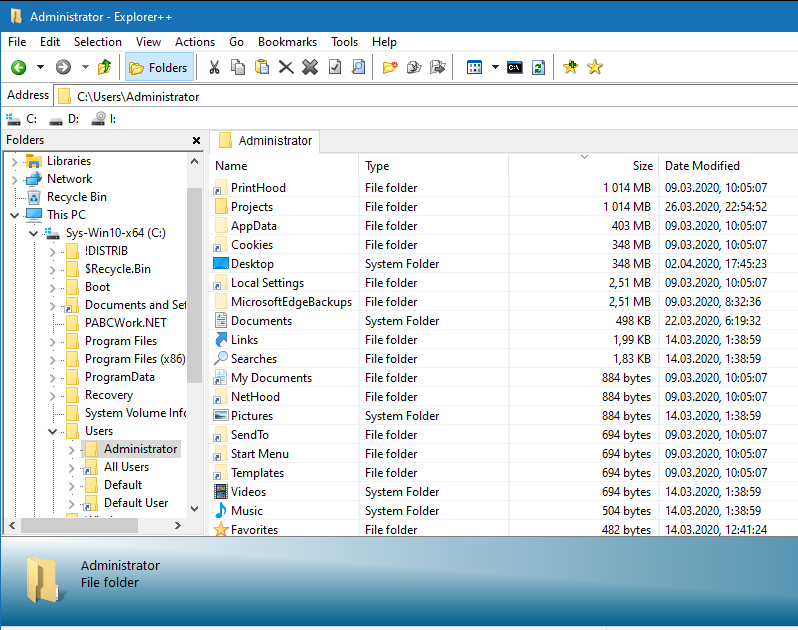798x630 pixels.
Task: Toggle the Folders pane button
Action: [159, 67]
